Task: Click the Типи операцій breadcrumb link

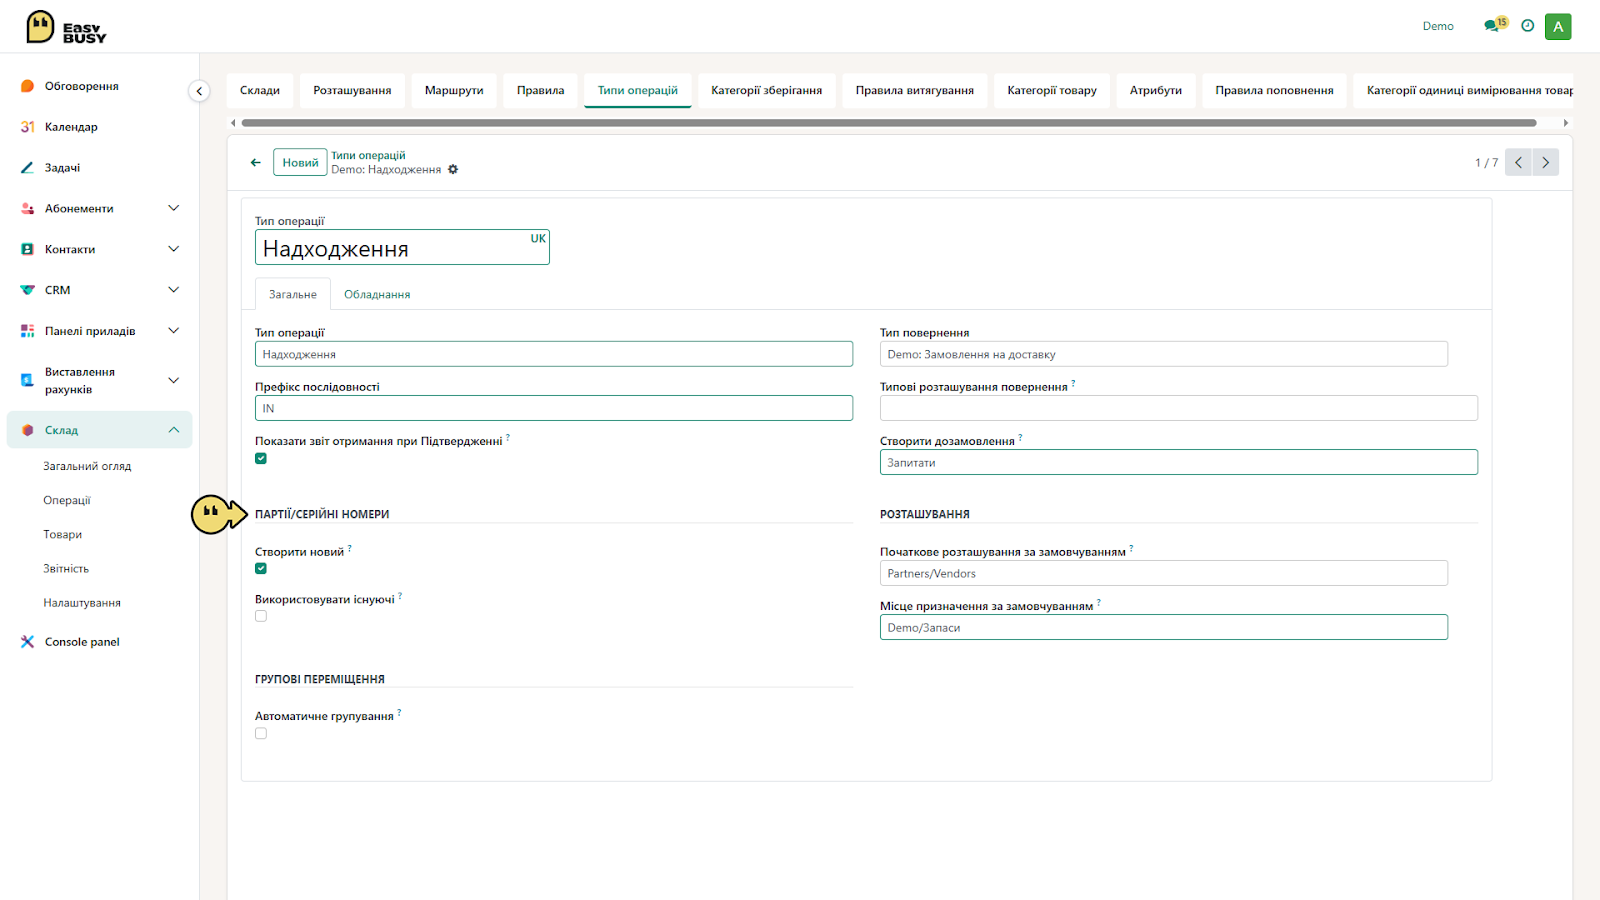Action: point(368,156)
